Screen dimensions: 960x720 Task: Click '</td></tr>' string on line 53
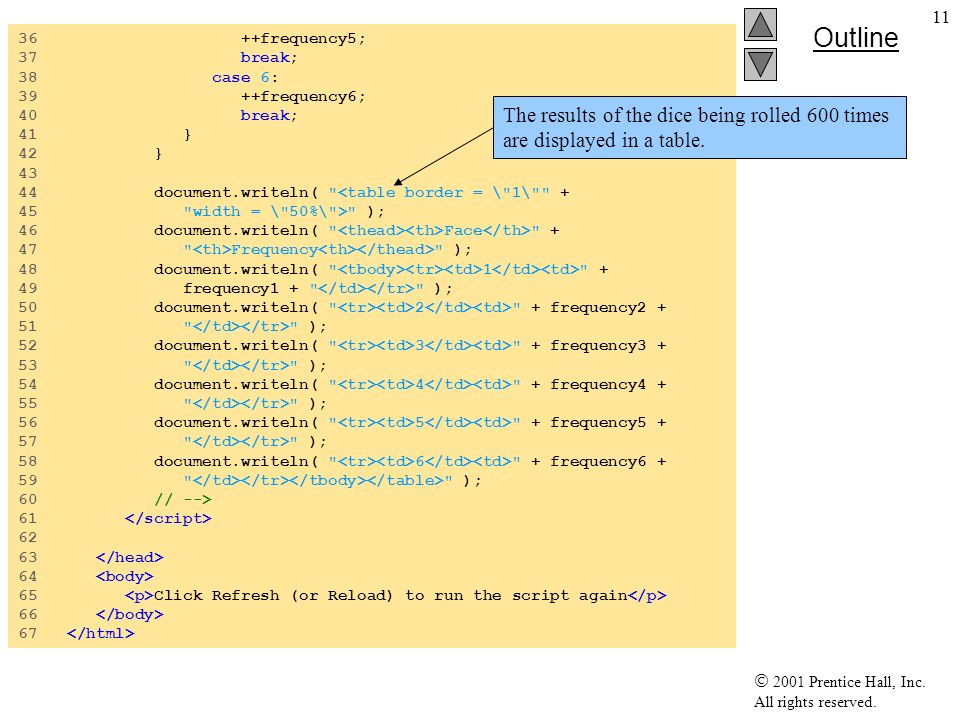point(241,365)
